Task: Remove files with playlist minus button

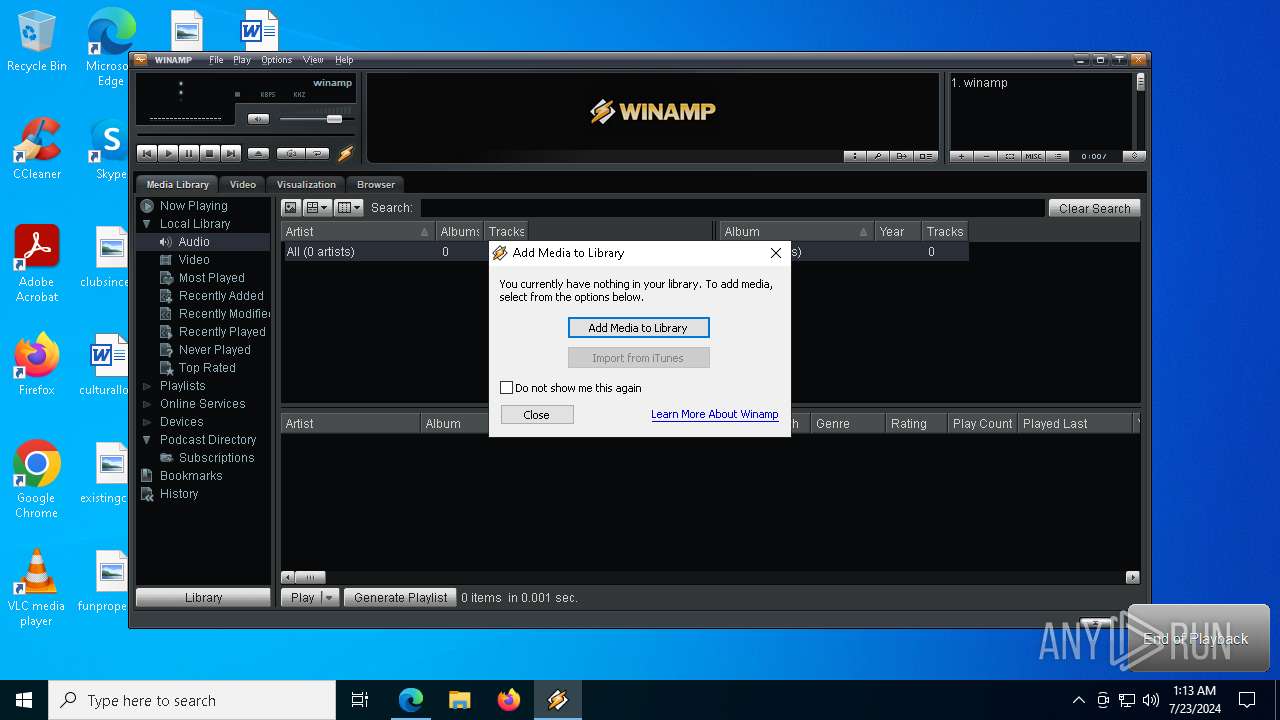Action: (986, 156)
